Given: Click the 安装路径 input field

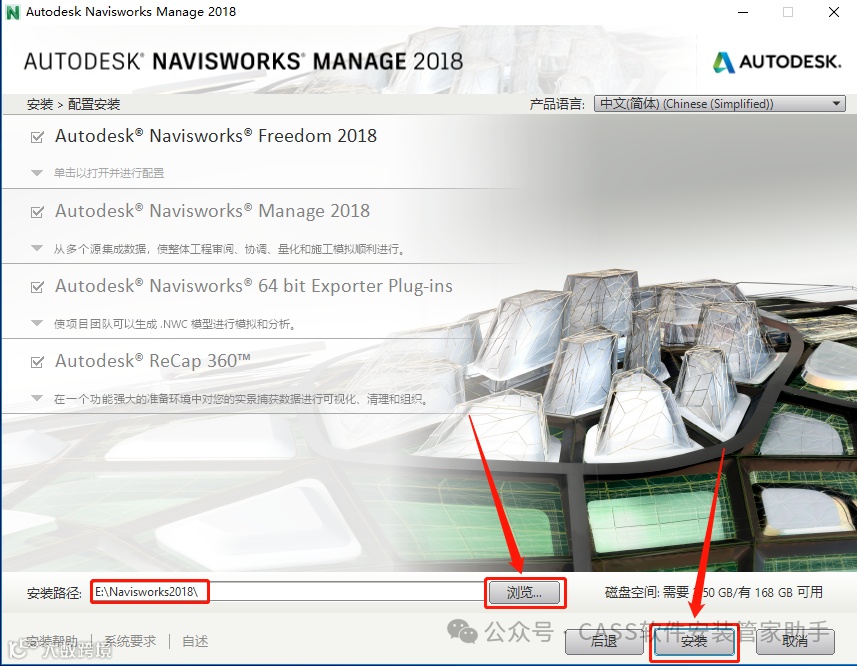Looking at the screenshot, I should pyautogui.click(x=287, y=592).
